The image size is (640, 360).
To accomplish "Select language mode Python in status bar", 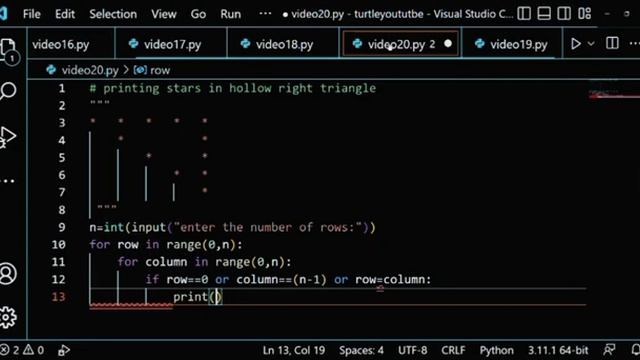I will [496, 350].
